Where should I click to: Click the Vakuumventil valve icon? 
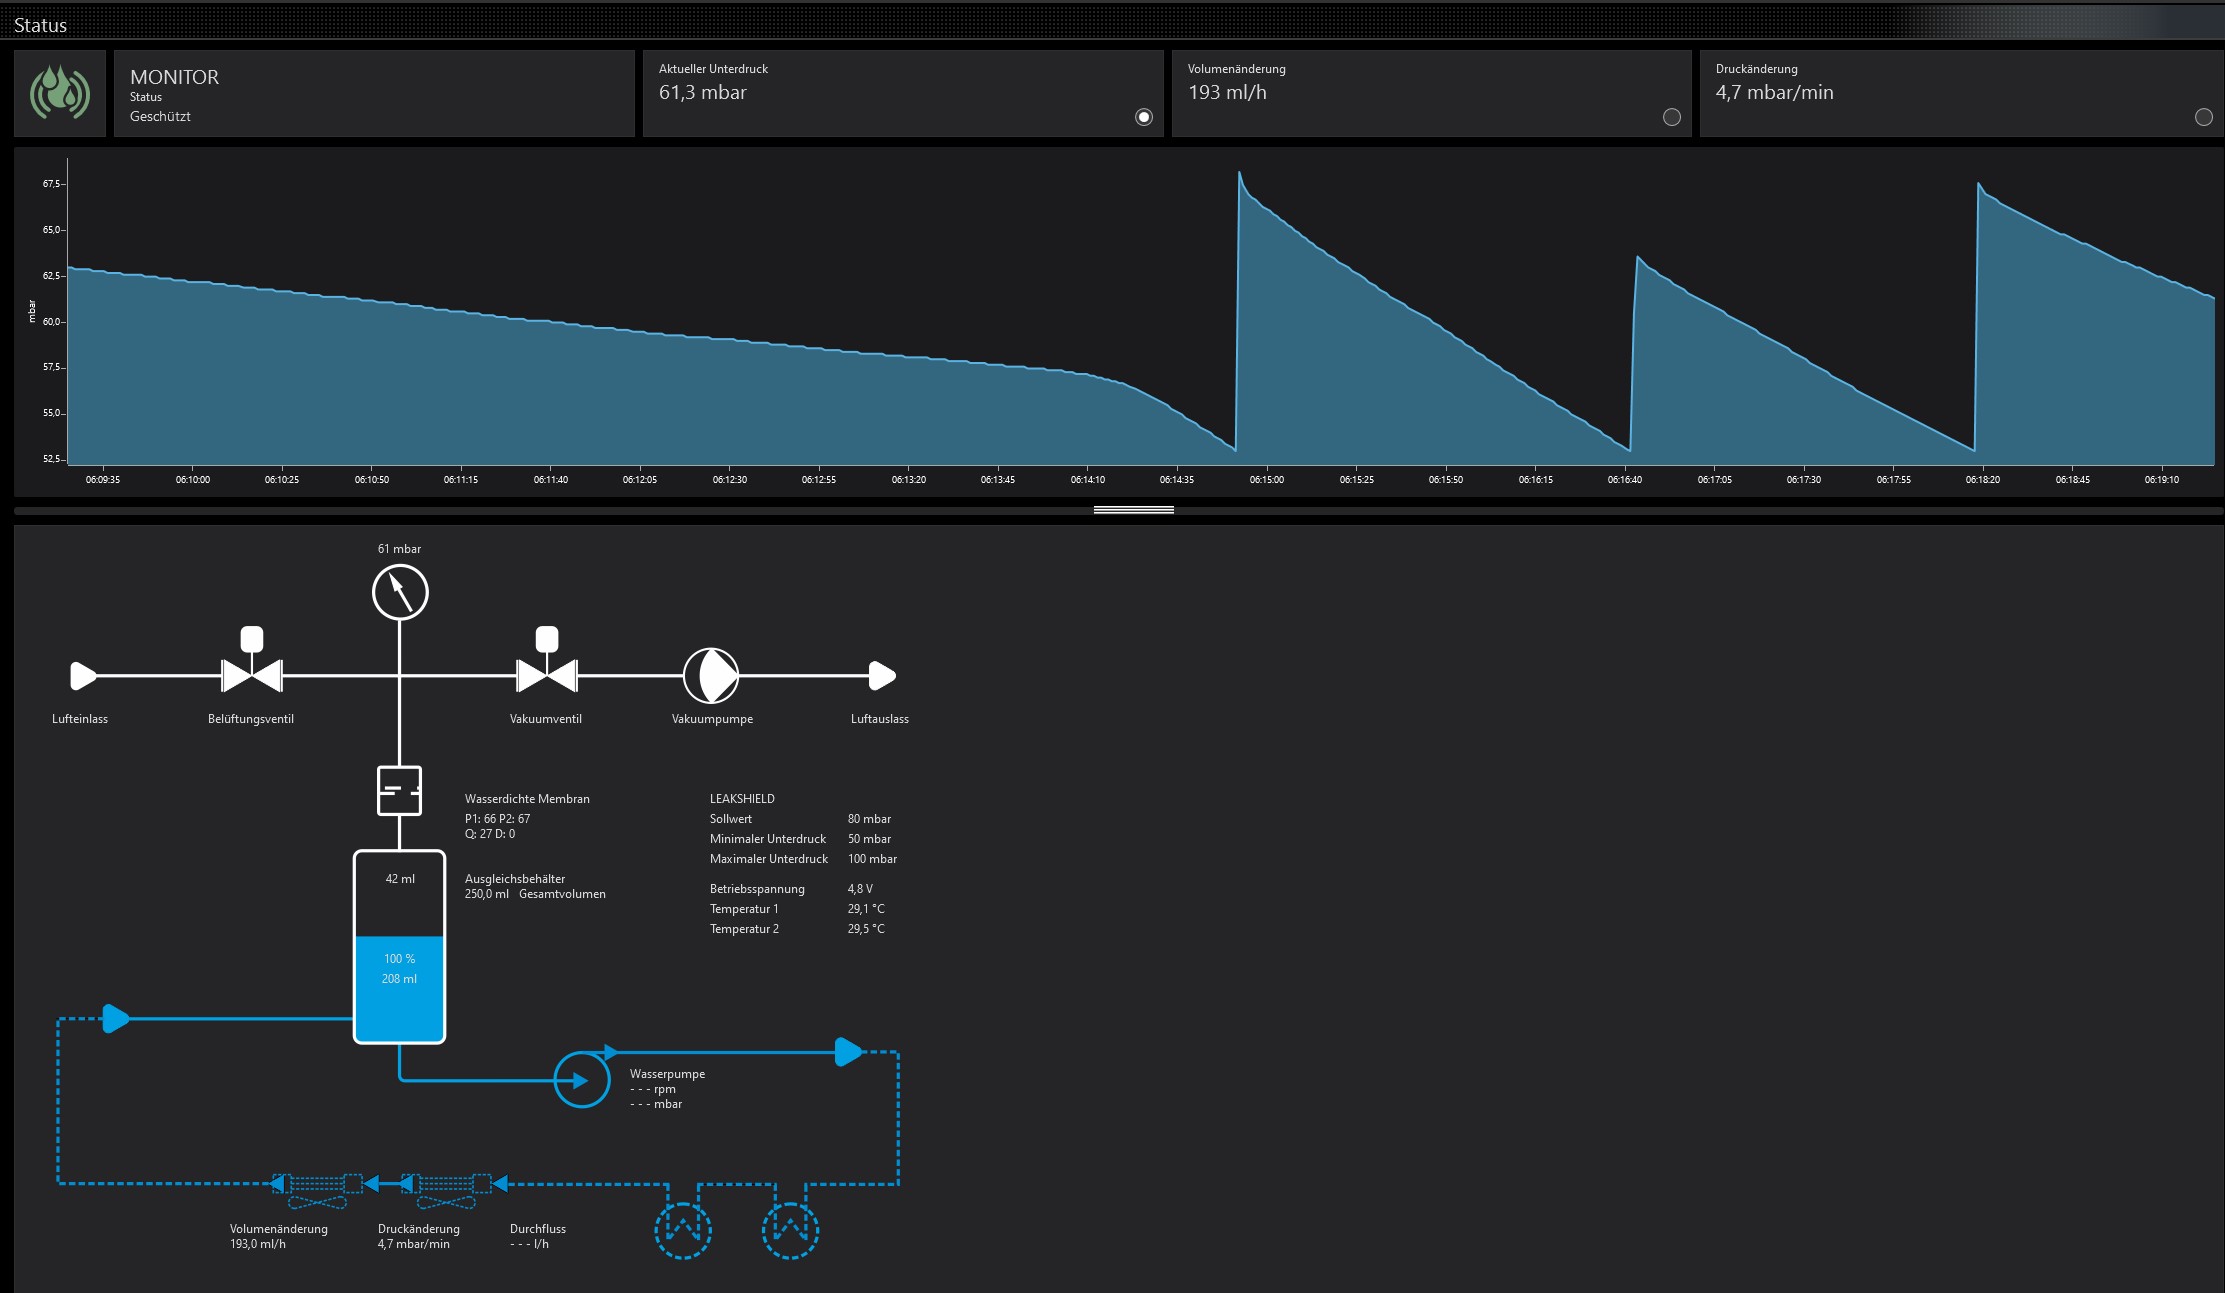click(546, 675)
